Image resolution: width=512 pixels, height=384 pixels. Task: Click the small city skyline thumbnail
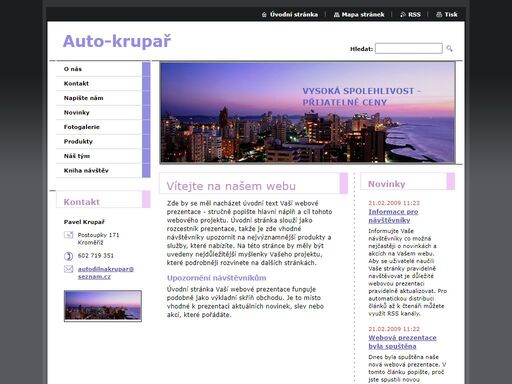pyautogui.click(x=103, y=306)
